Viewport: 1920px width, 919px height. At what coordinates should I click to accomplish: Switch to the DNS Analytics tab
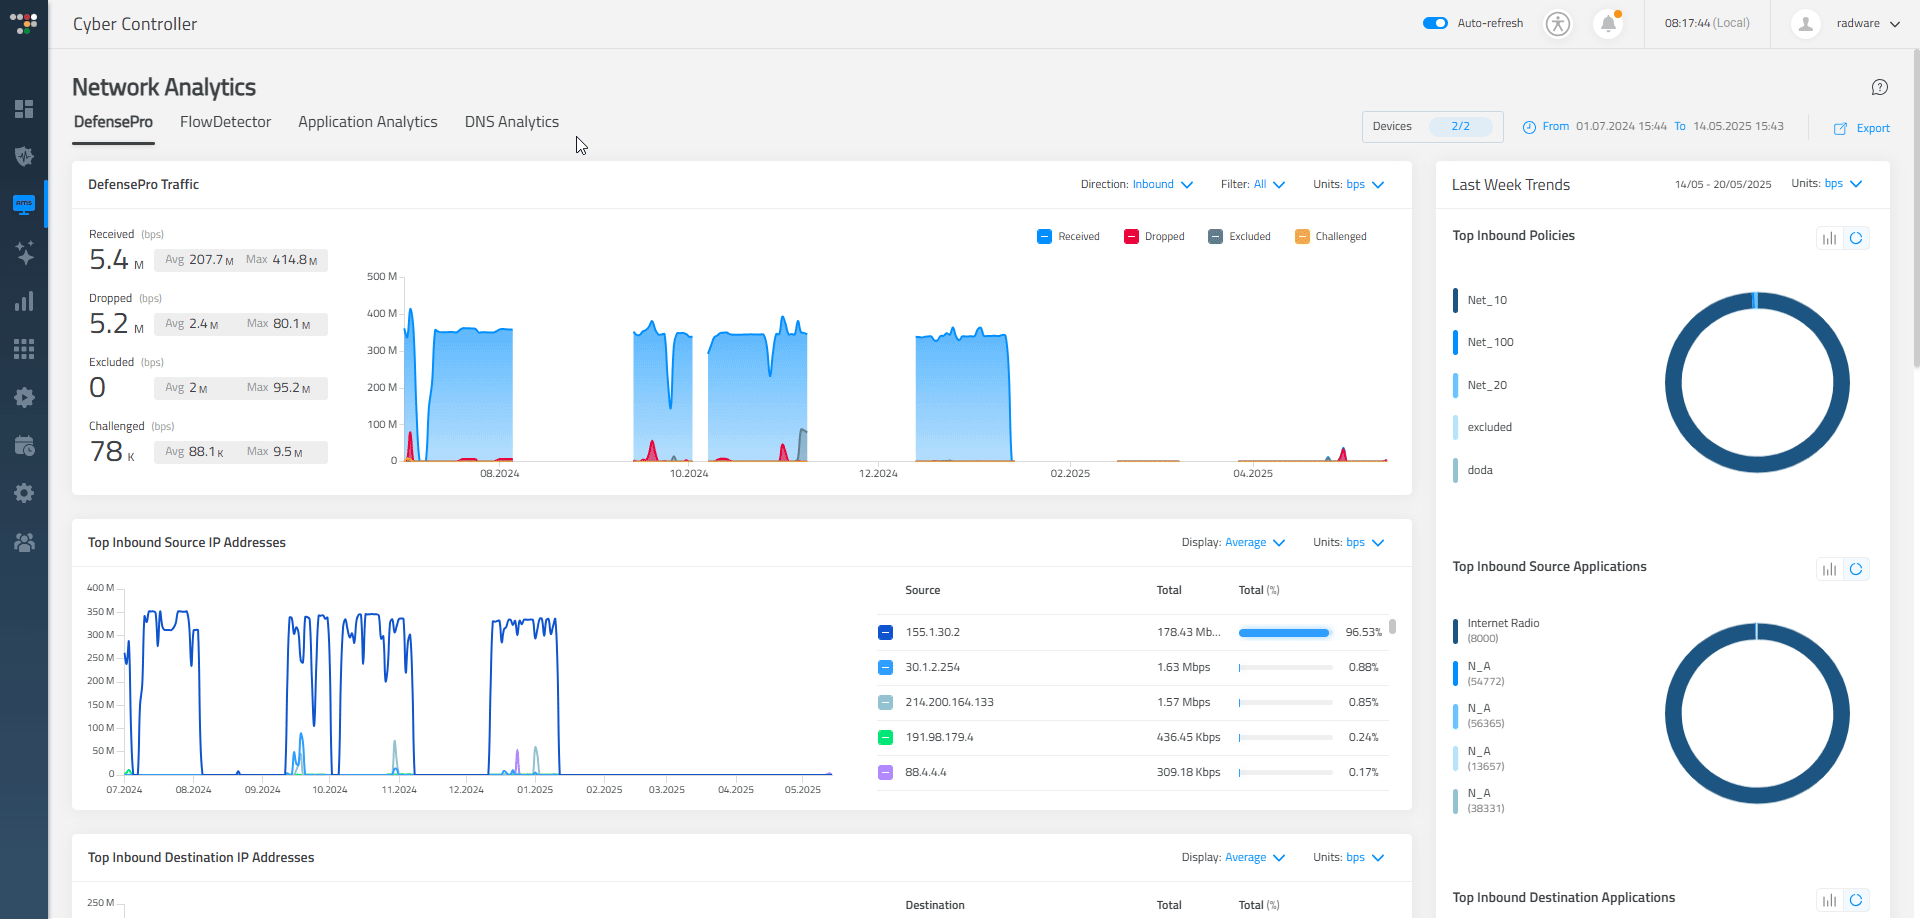click(x=512, y=122)
